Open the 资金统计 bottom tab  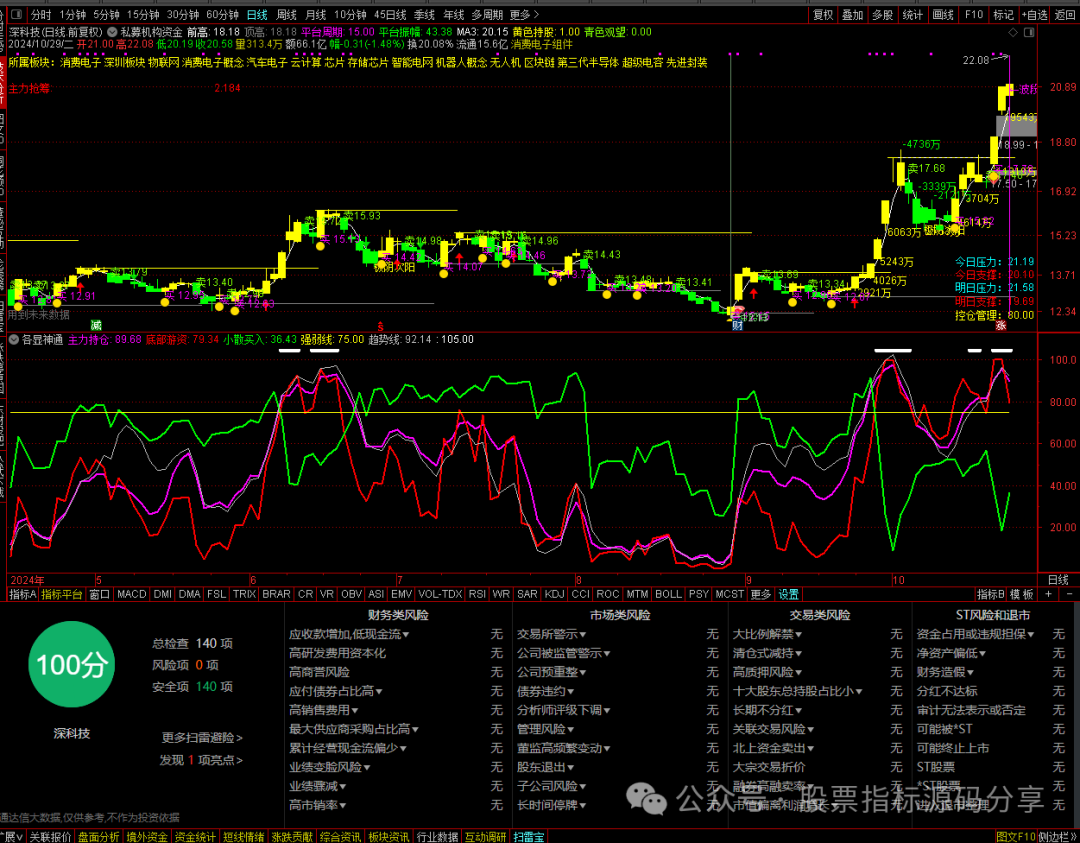point(195,837)
